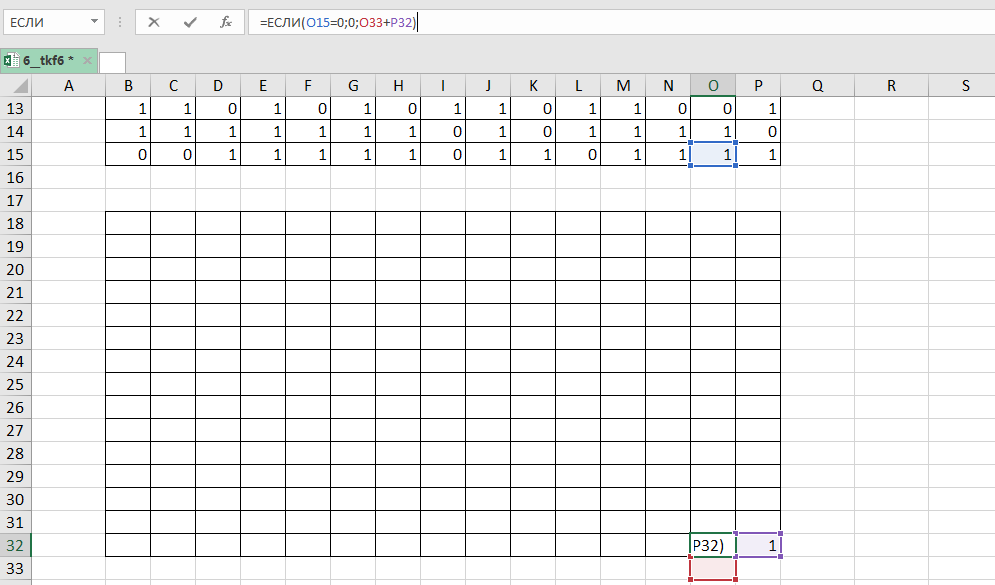This screenshot has width=995, height=585.
Task: Click the formula bar resize dots handle
Action: [120, 21]
